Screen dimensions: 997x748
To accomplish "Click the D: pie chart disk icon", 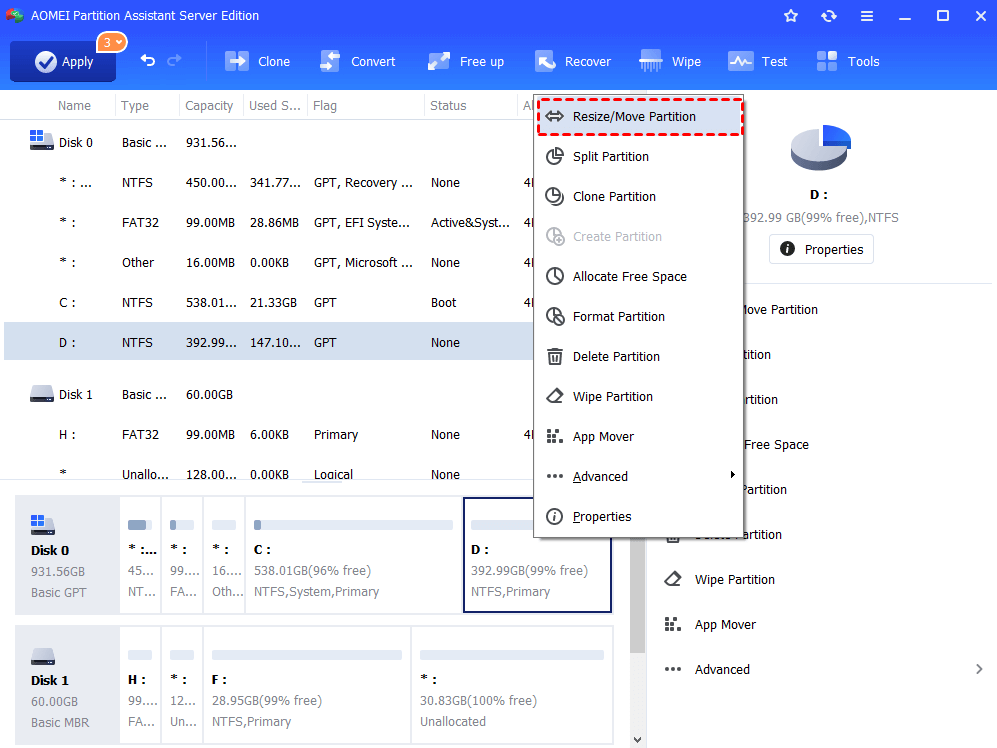I will (x=820, y=147).
